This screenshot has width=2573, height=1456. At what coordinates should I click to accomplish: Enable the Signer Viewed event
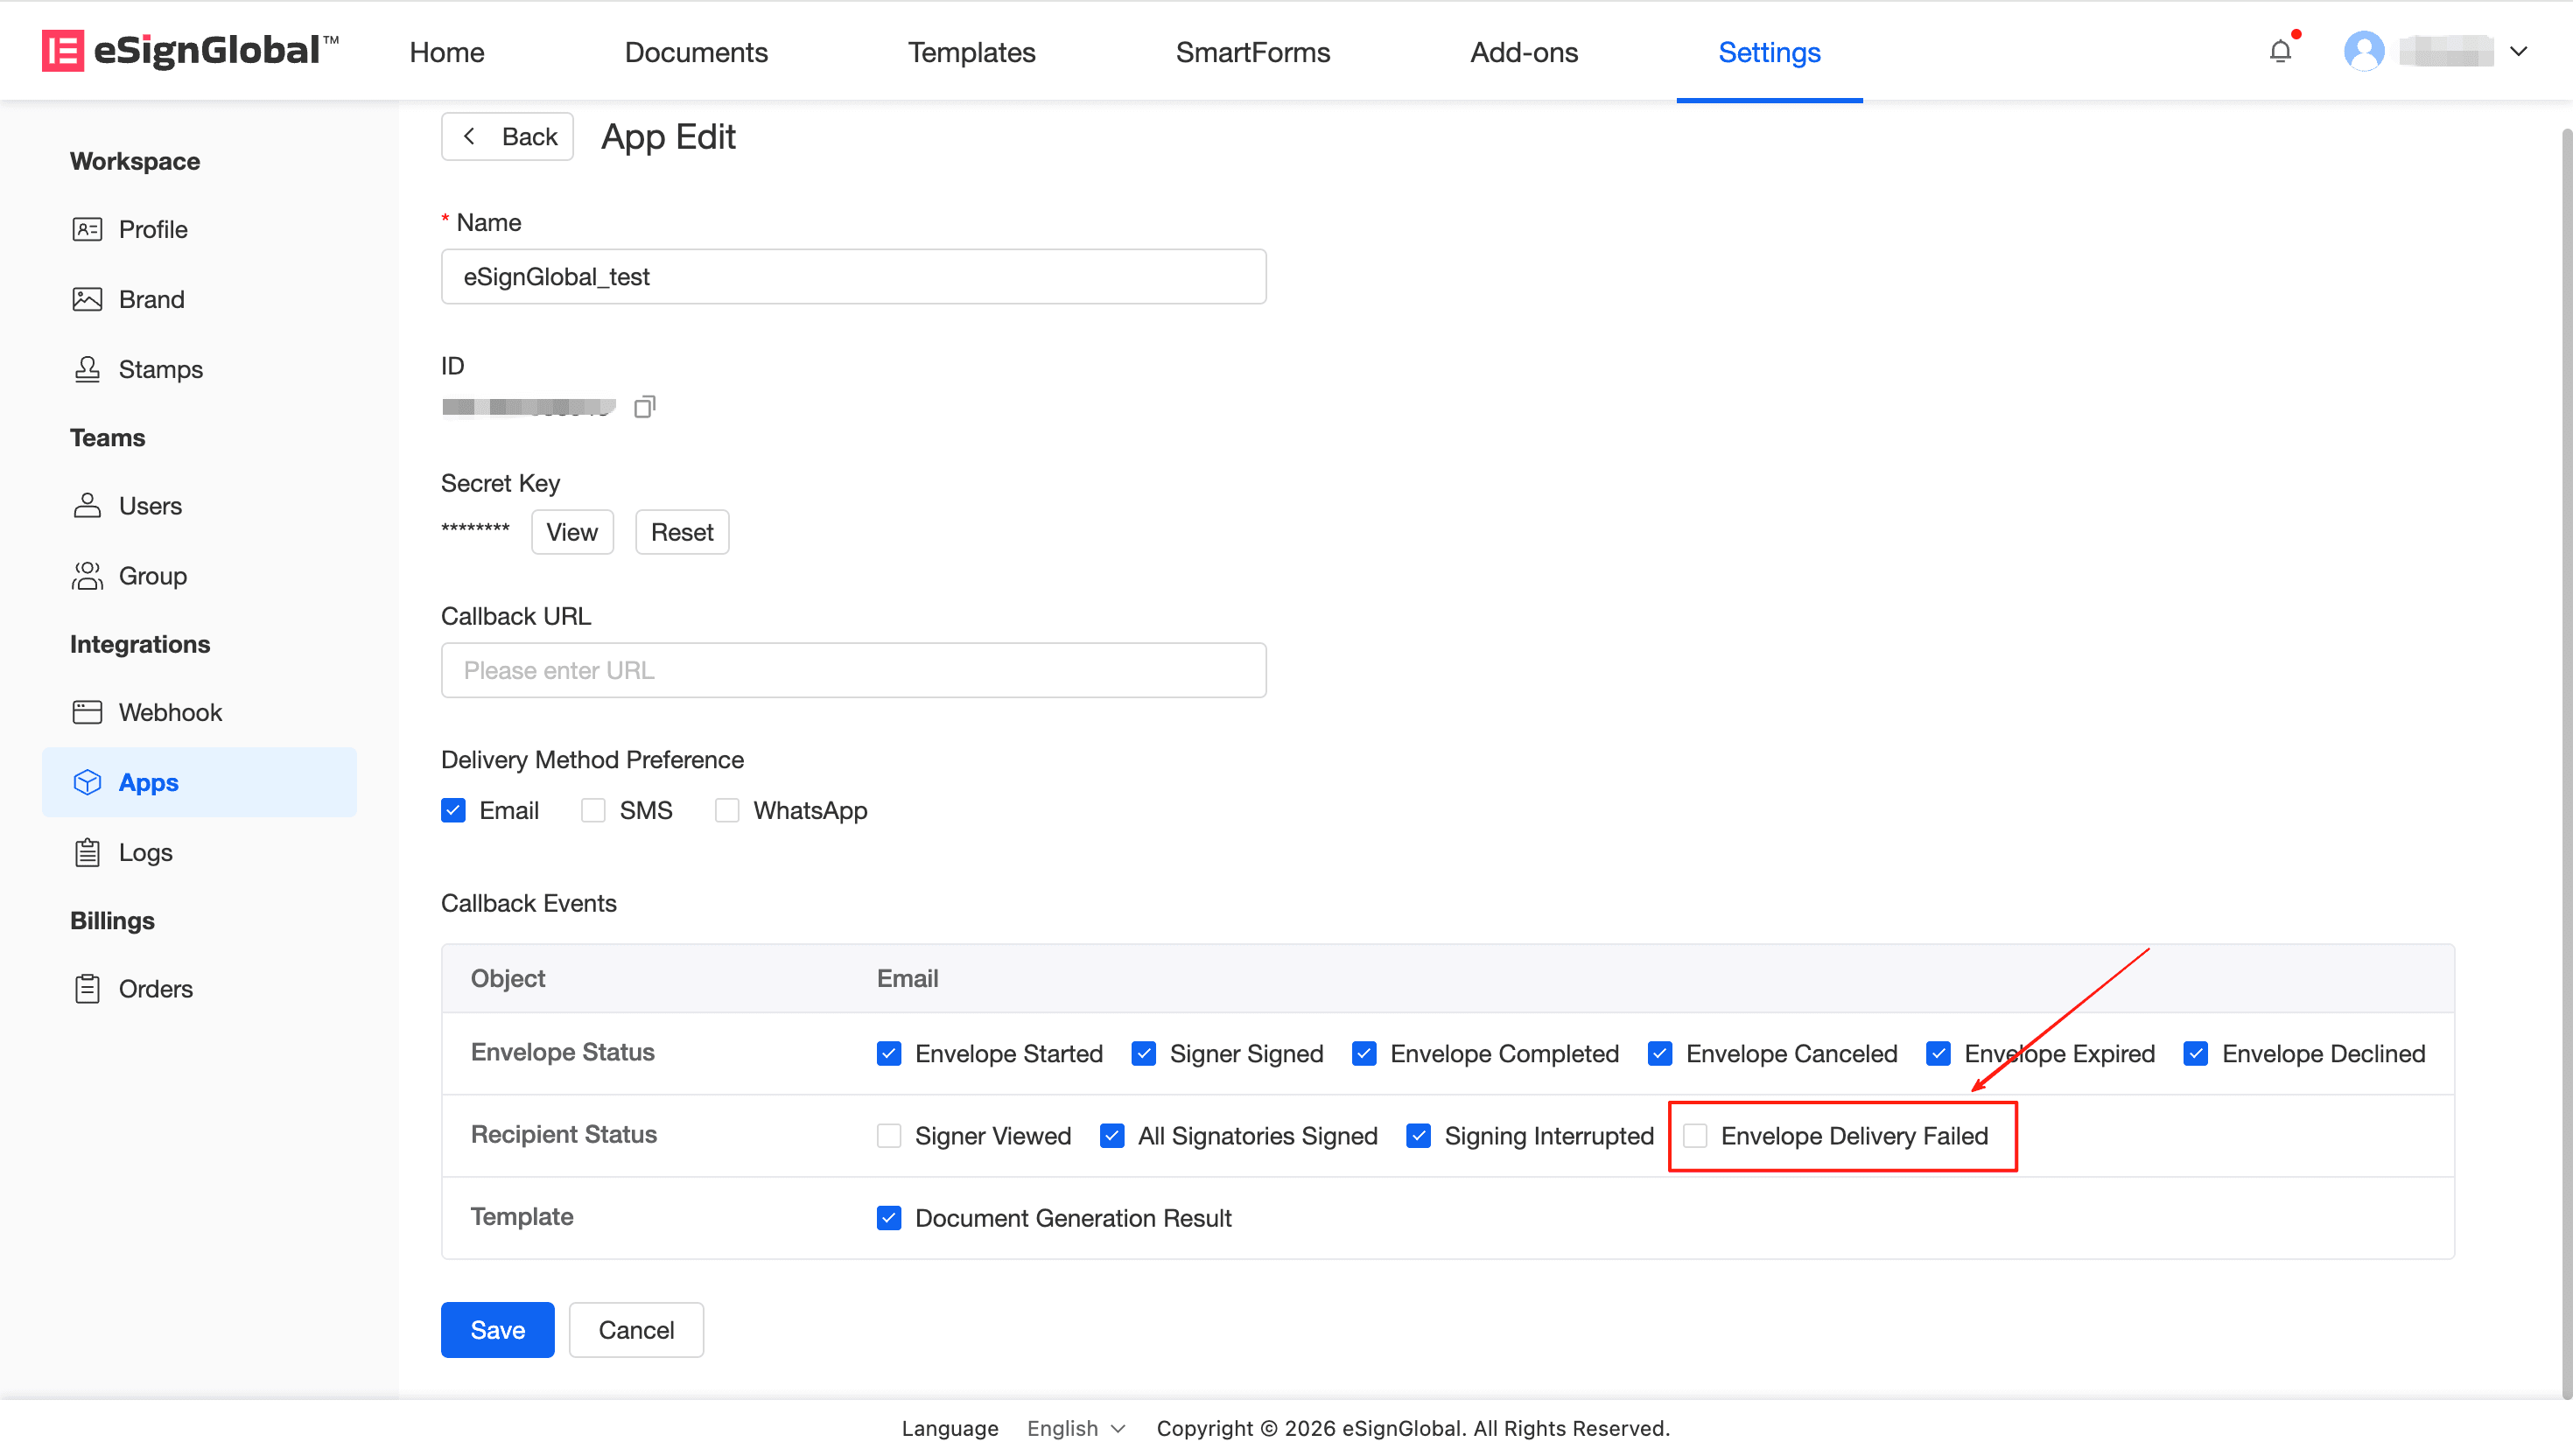[889, 1136]
